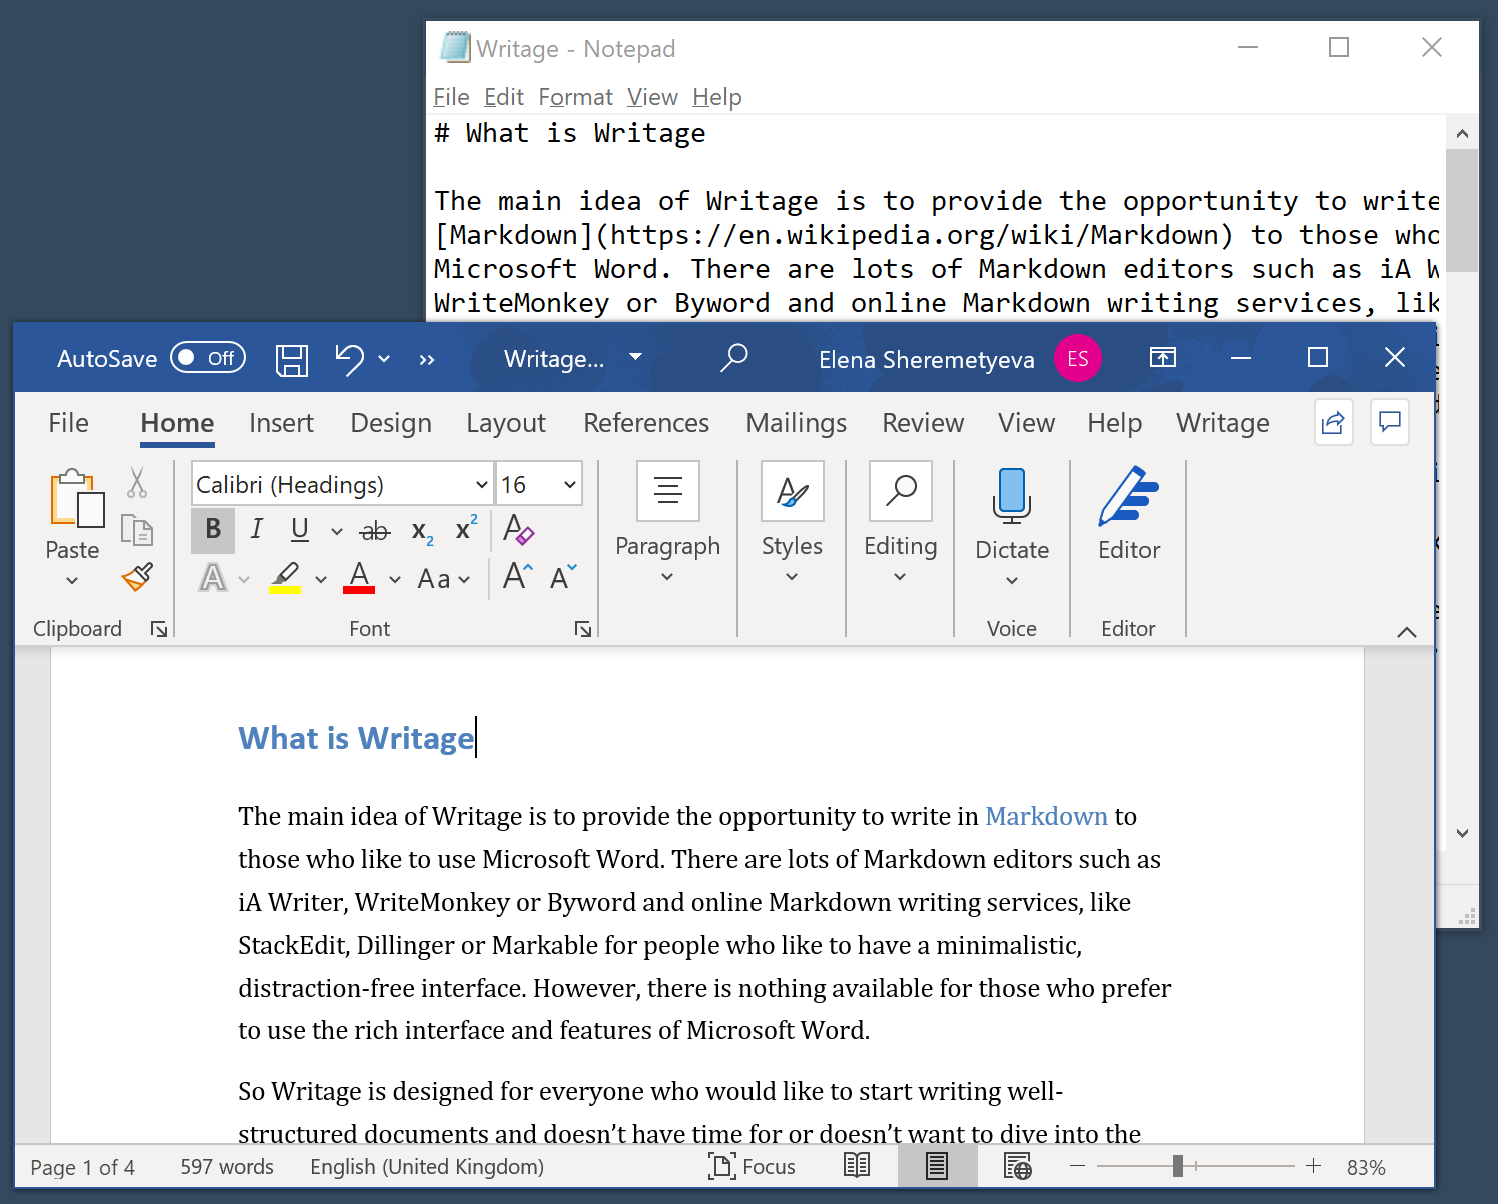The width and height of the screenshot is (1498, 1204).
Task: Toggle Print Layout view button
Action: [937, 1166]
